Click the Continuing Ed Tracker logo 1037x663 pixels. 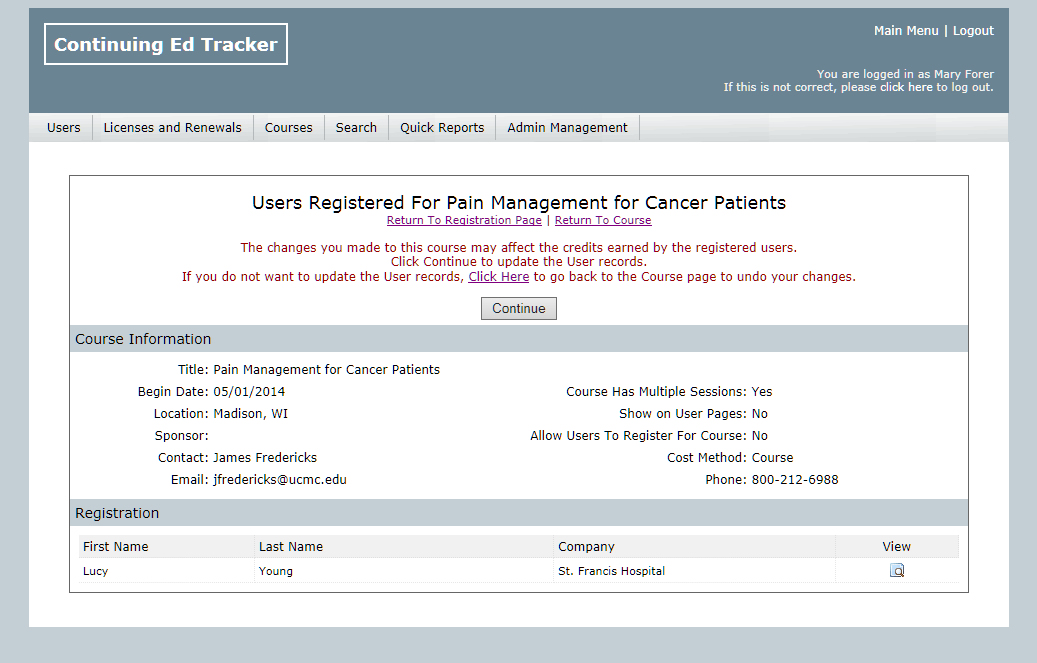(166, 45)
